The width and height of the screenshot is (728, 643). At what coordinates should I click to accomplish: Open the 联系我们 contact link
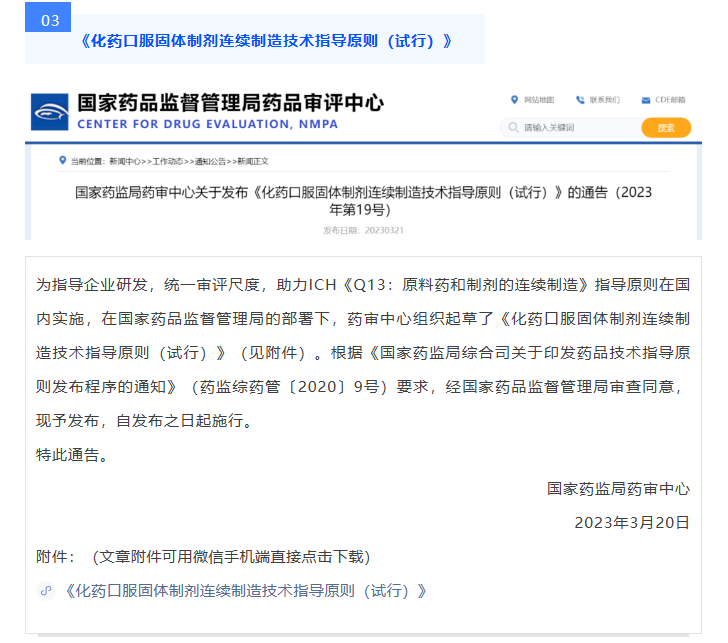(x=604, y=100)
